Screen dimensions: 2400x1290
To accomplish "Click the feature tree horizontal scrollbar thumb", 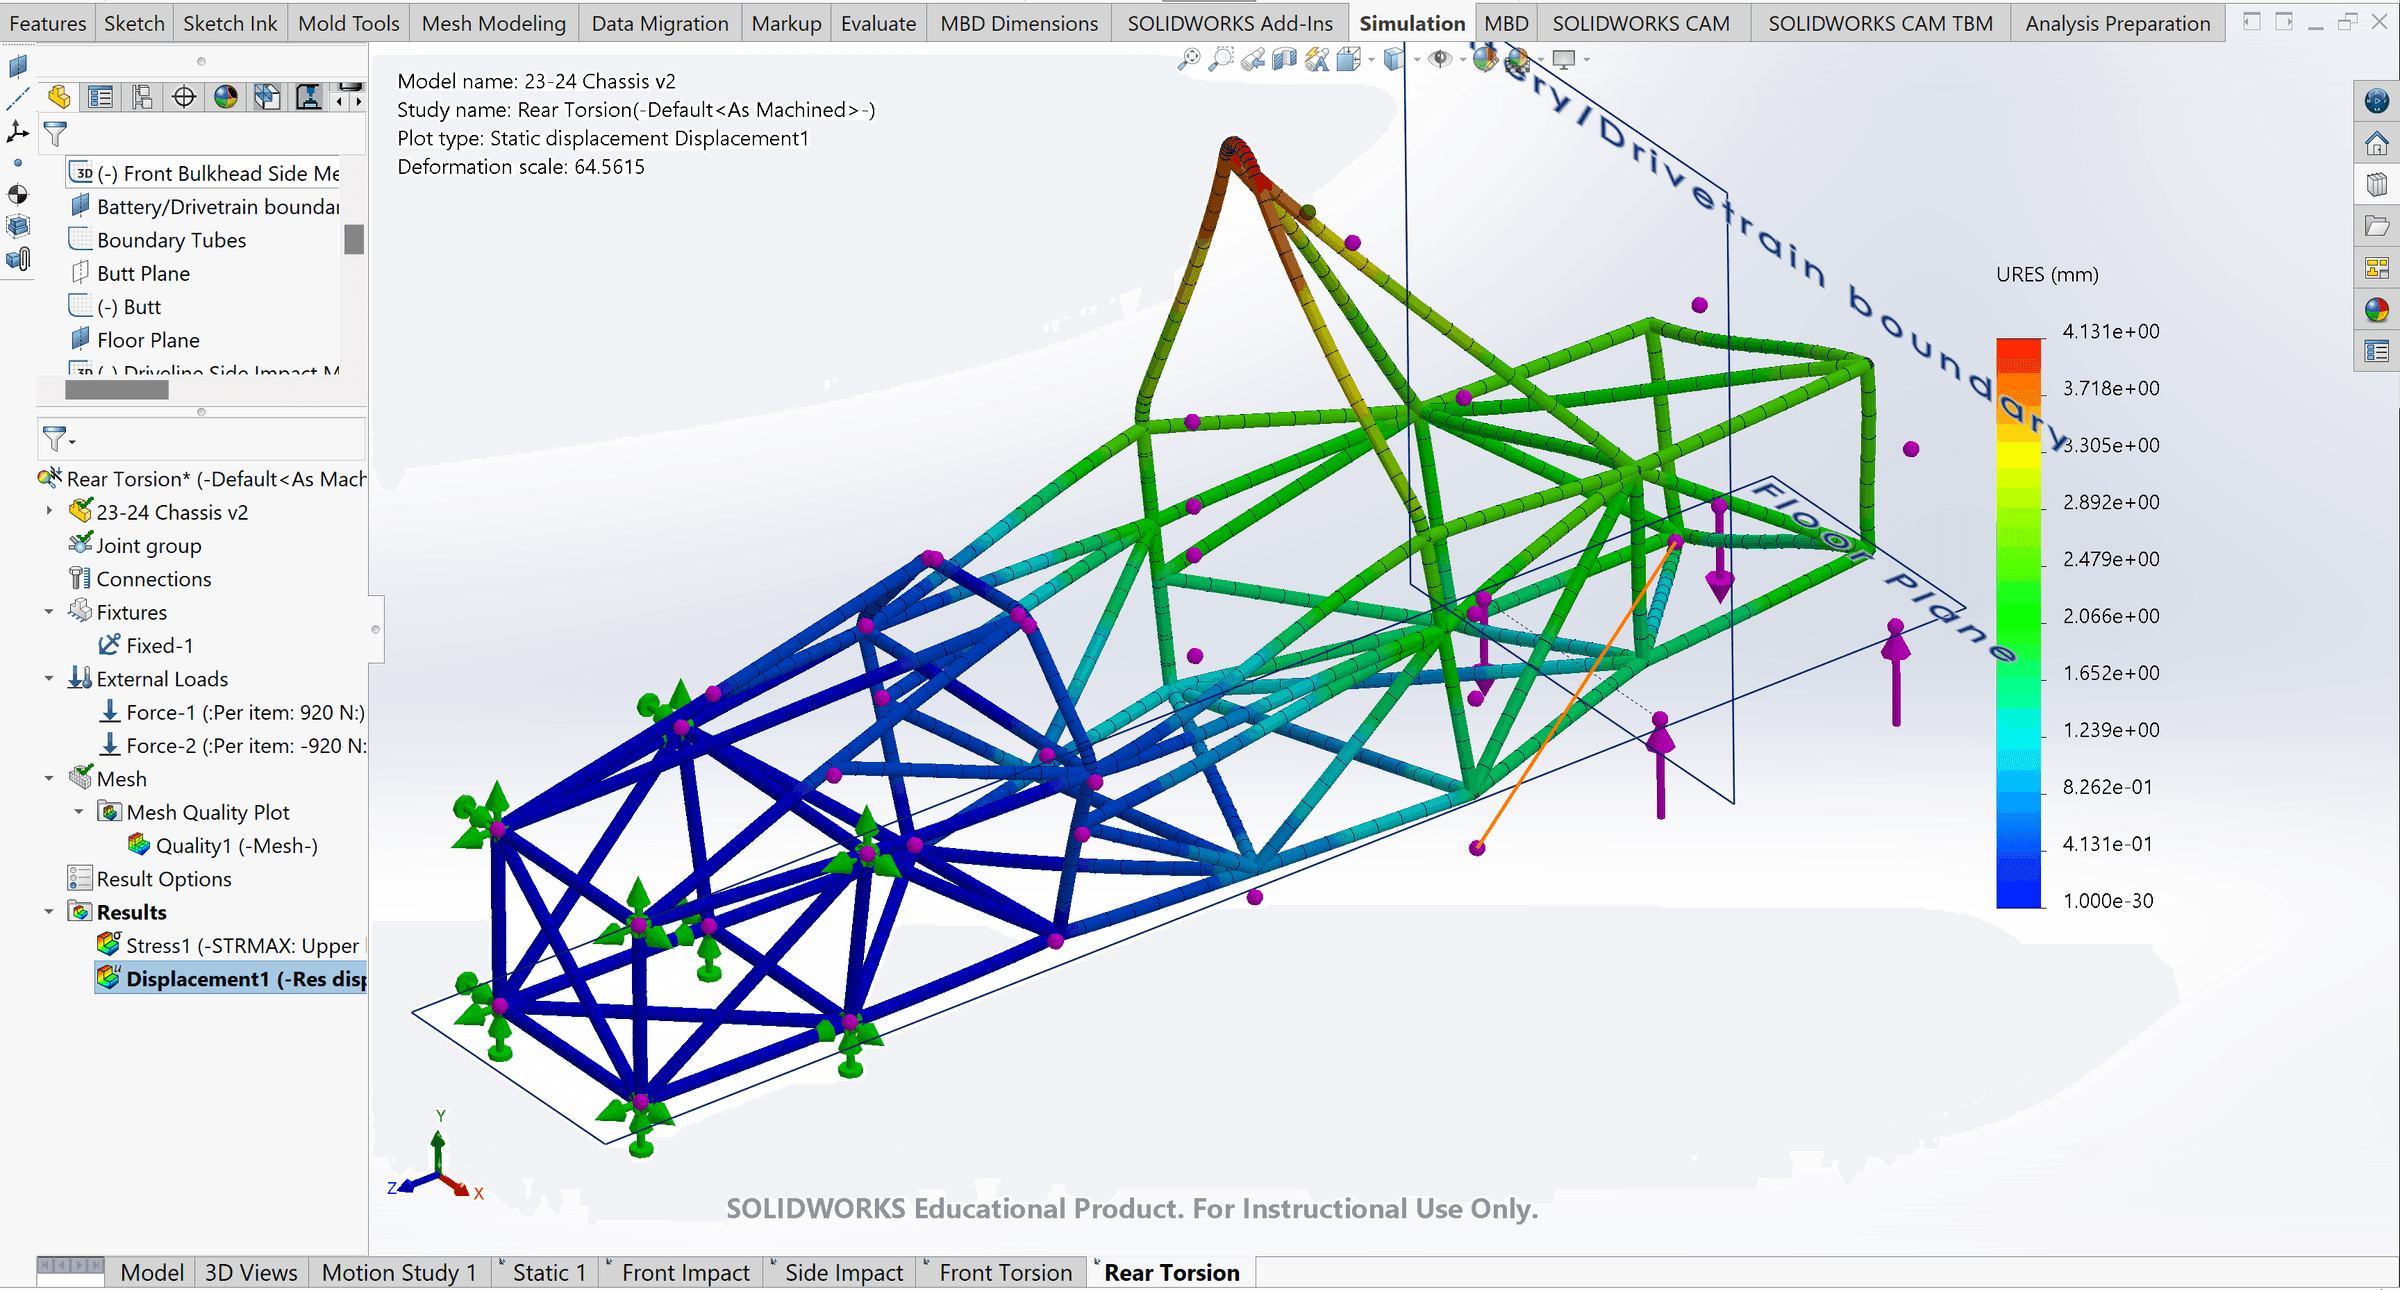I will click(116, 390).
